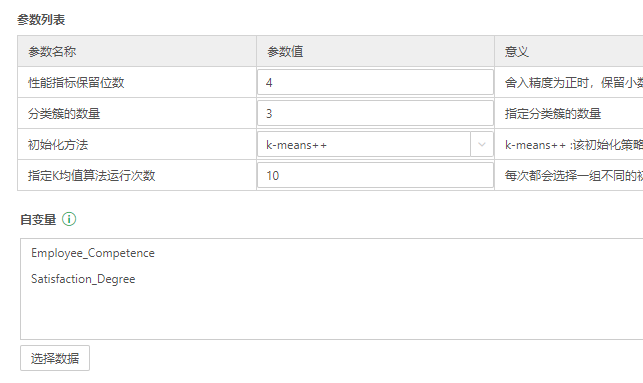Select Employee_Competence in the variable list
This screenshot has height=383, width=643.
coord(93,253)
